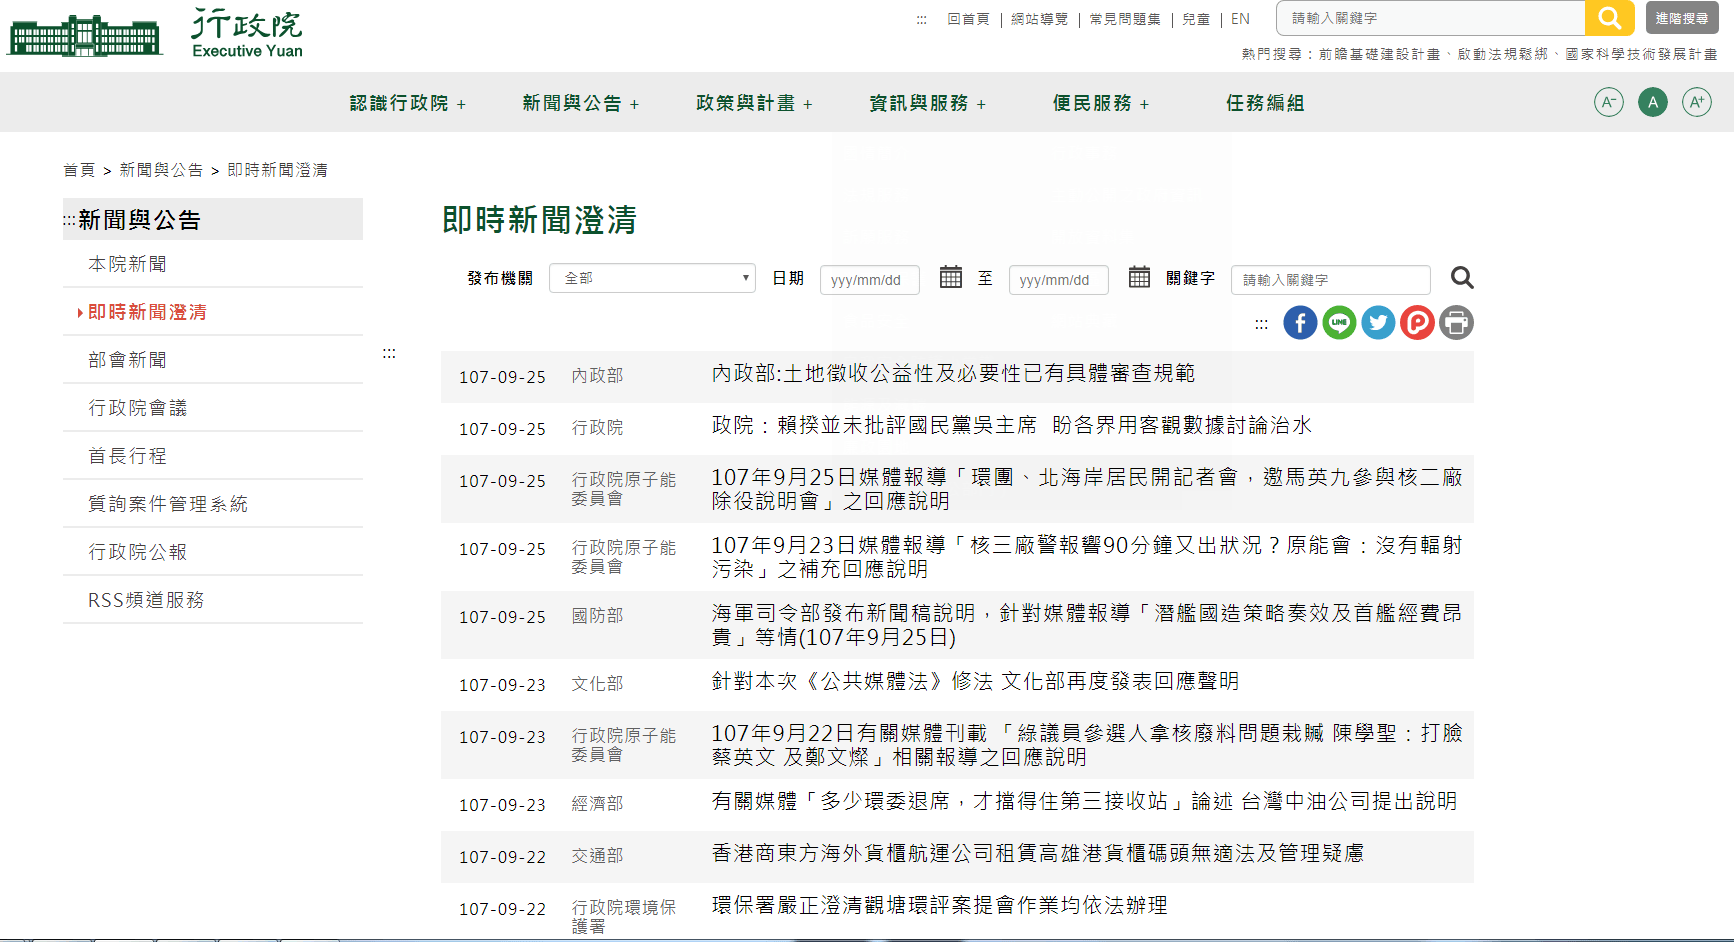Click the print page icon

(1456, 323)
